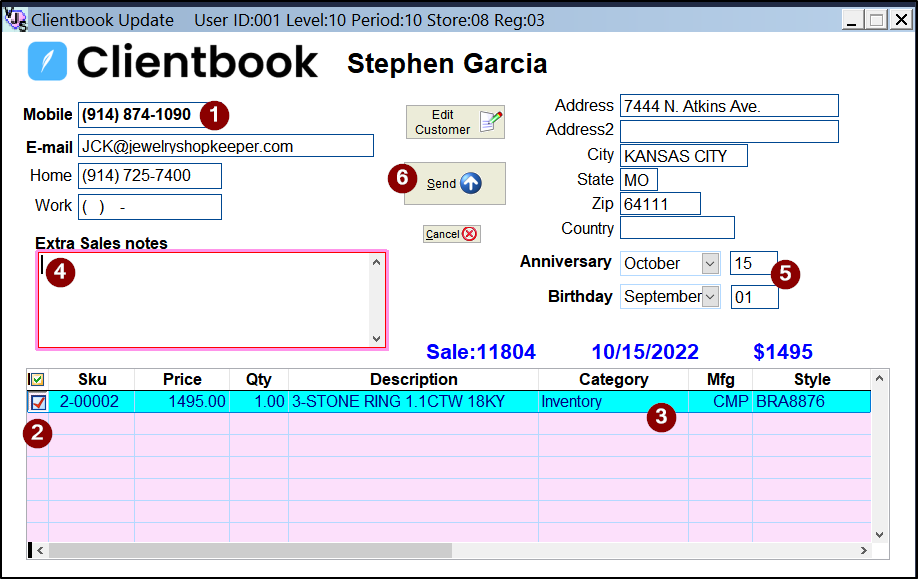Click the Edit Customer button

point(455,122)
